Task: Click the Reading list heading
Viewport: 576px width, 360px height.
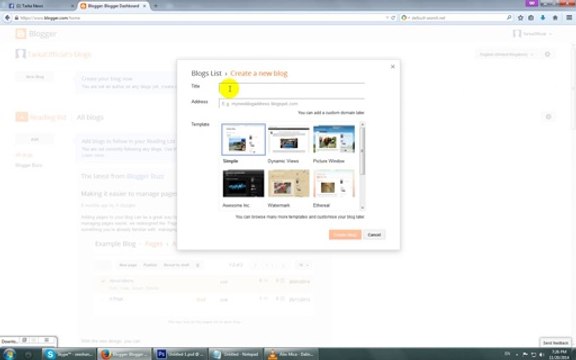Action: (x=48, y=117)
